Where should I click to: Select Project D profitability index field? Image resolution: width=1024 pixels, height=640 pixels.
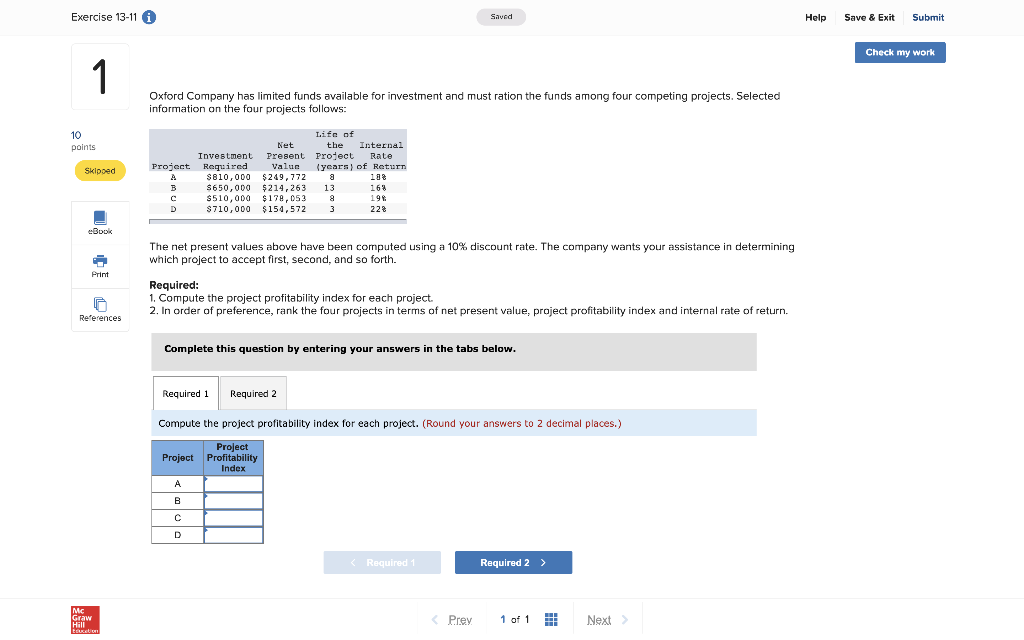tap(233, 535)
